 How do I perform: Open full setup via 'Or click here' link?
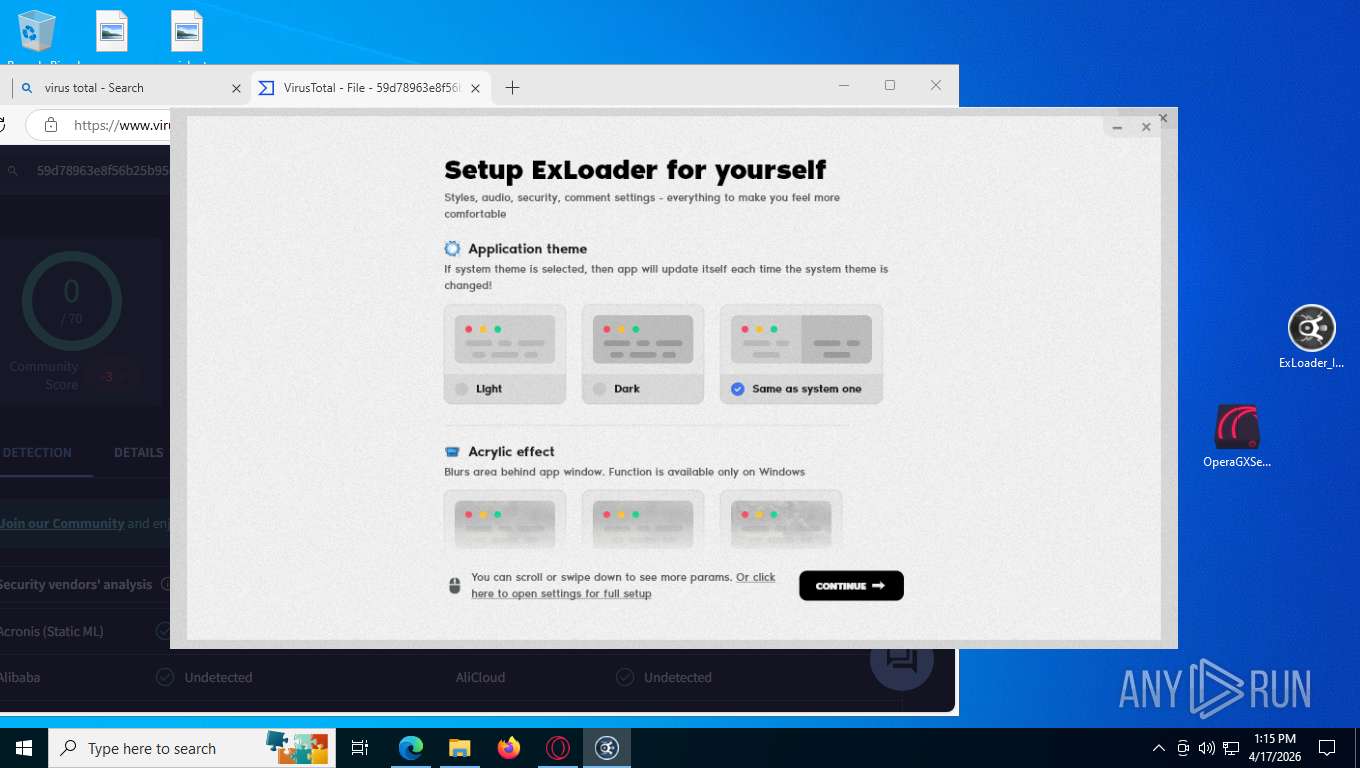(623, 585)
